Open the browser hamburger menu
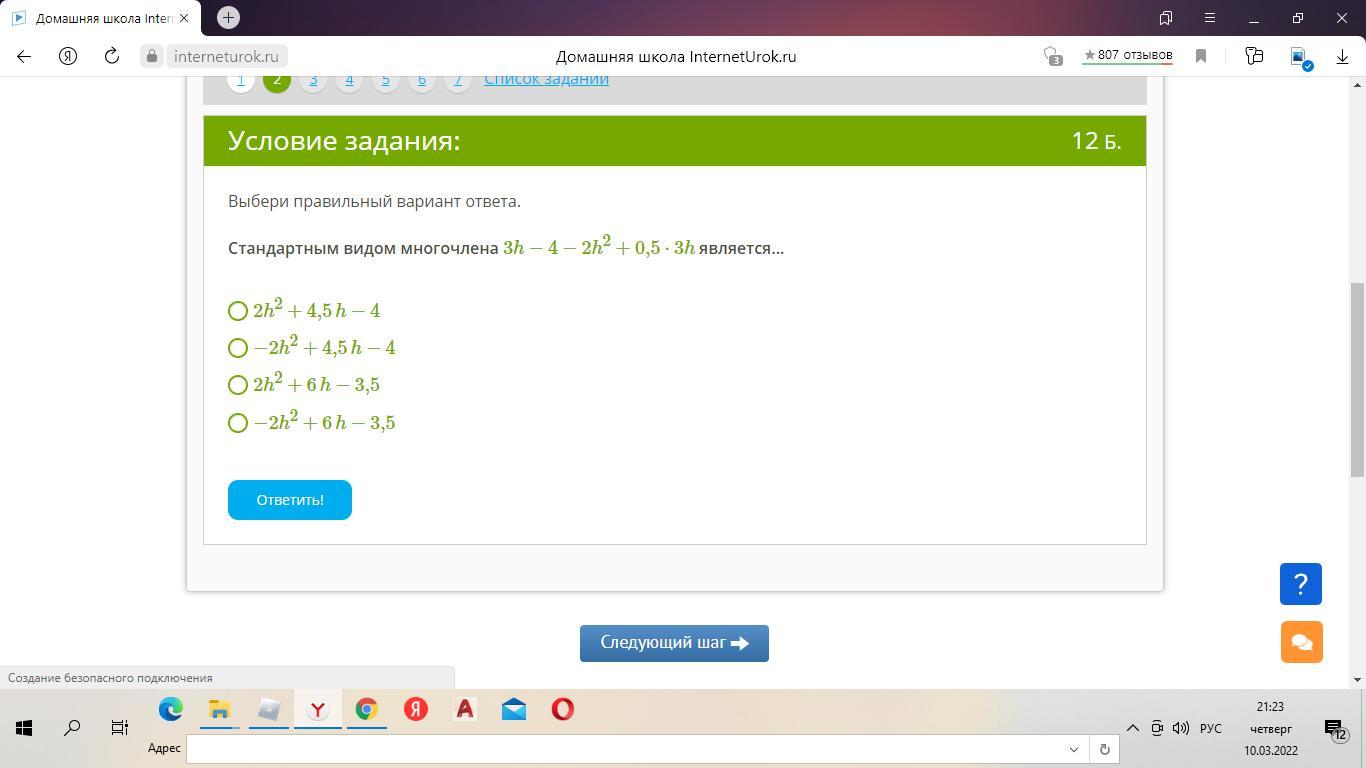The image size is (1366, 768). point(1209,18)
